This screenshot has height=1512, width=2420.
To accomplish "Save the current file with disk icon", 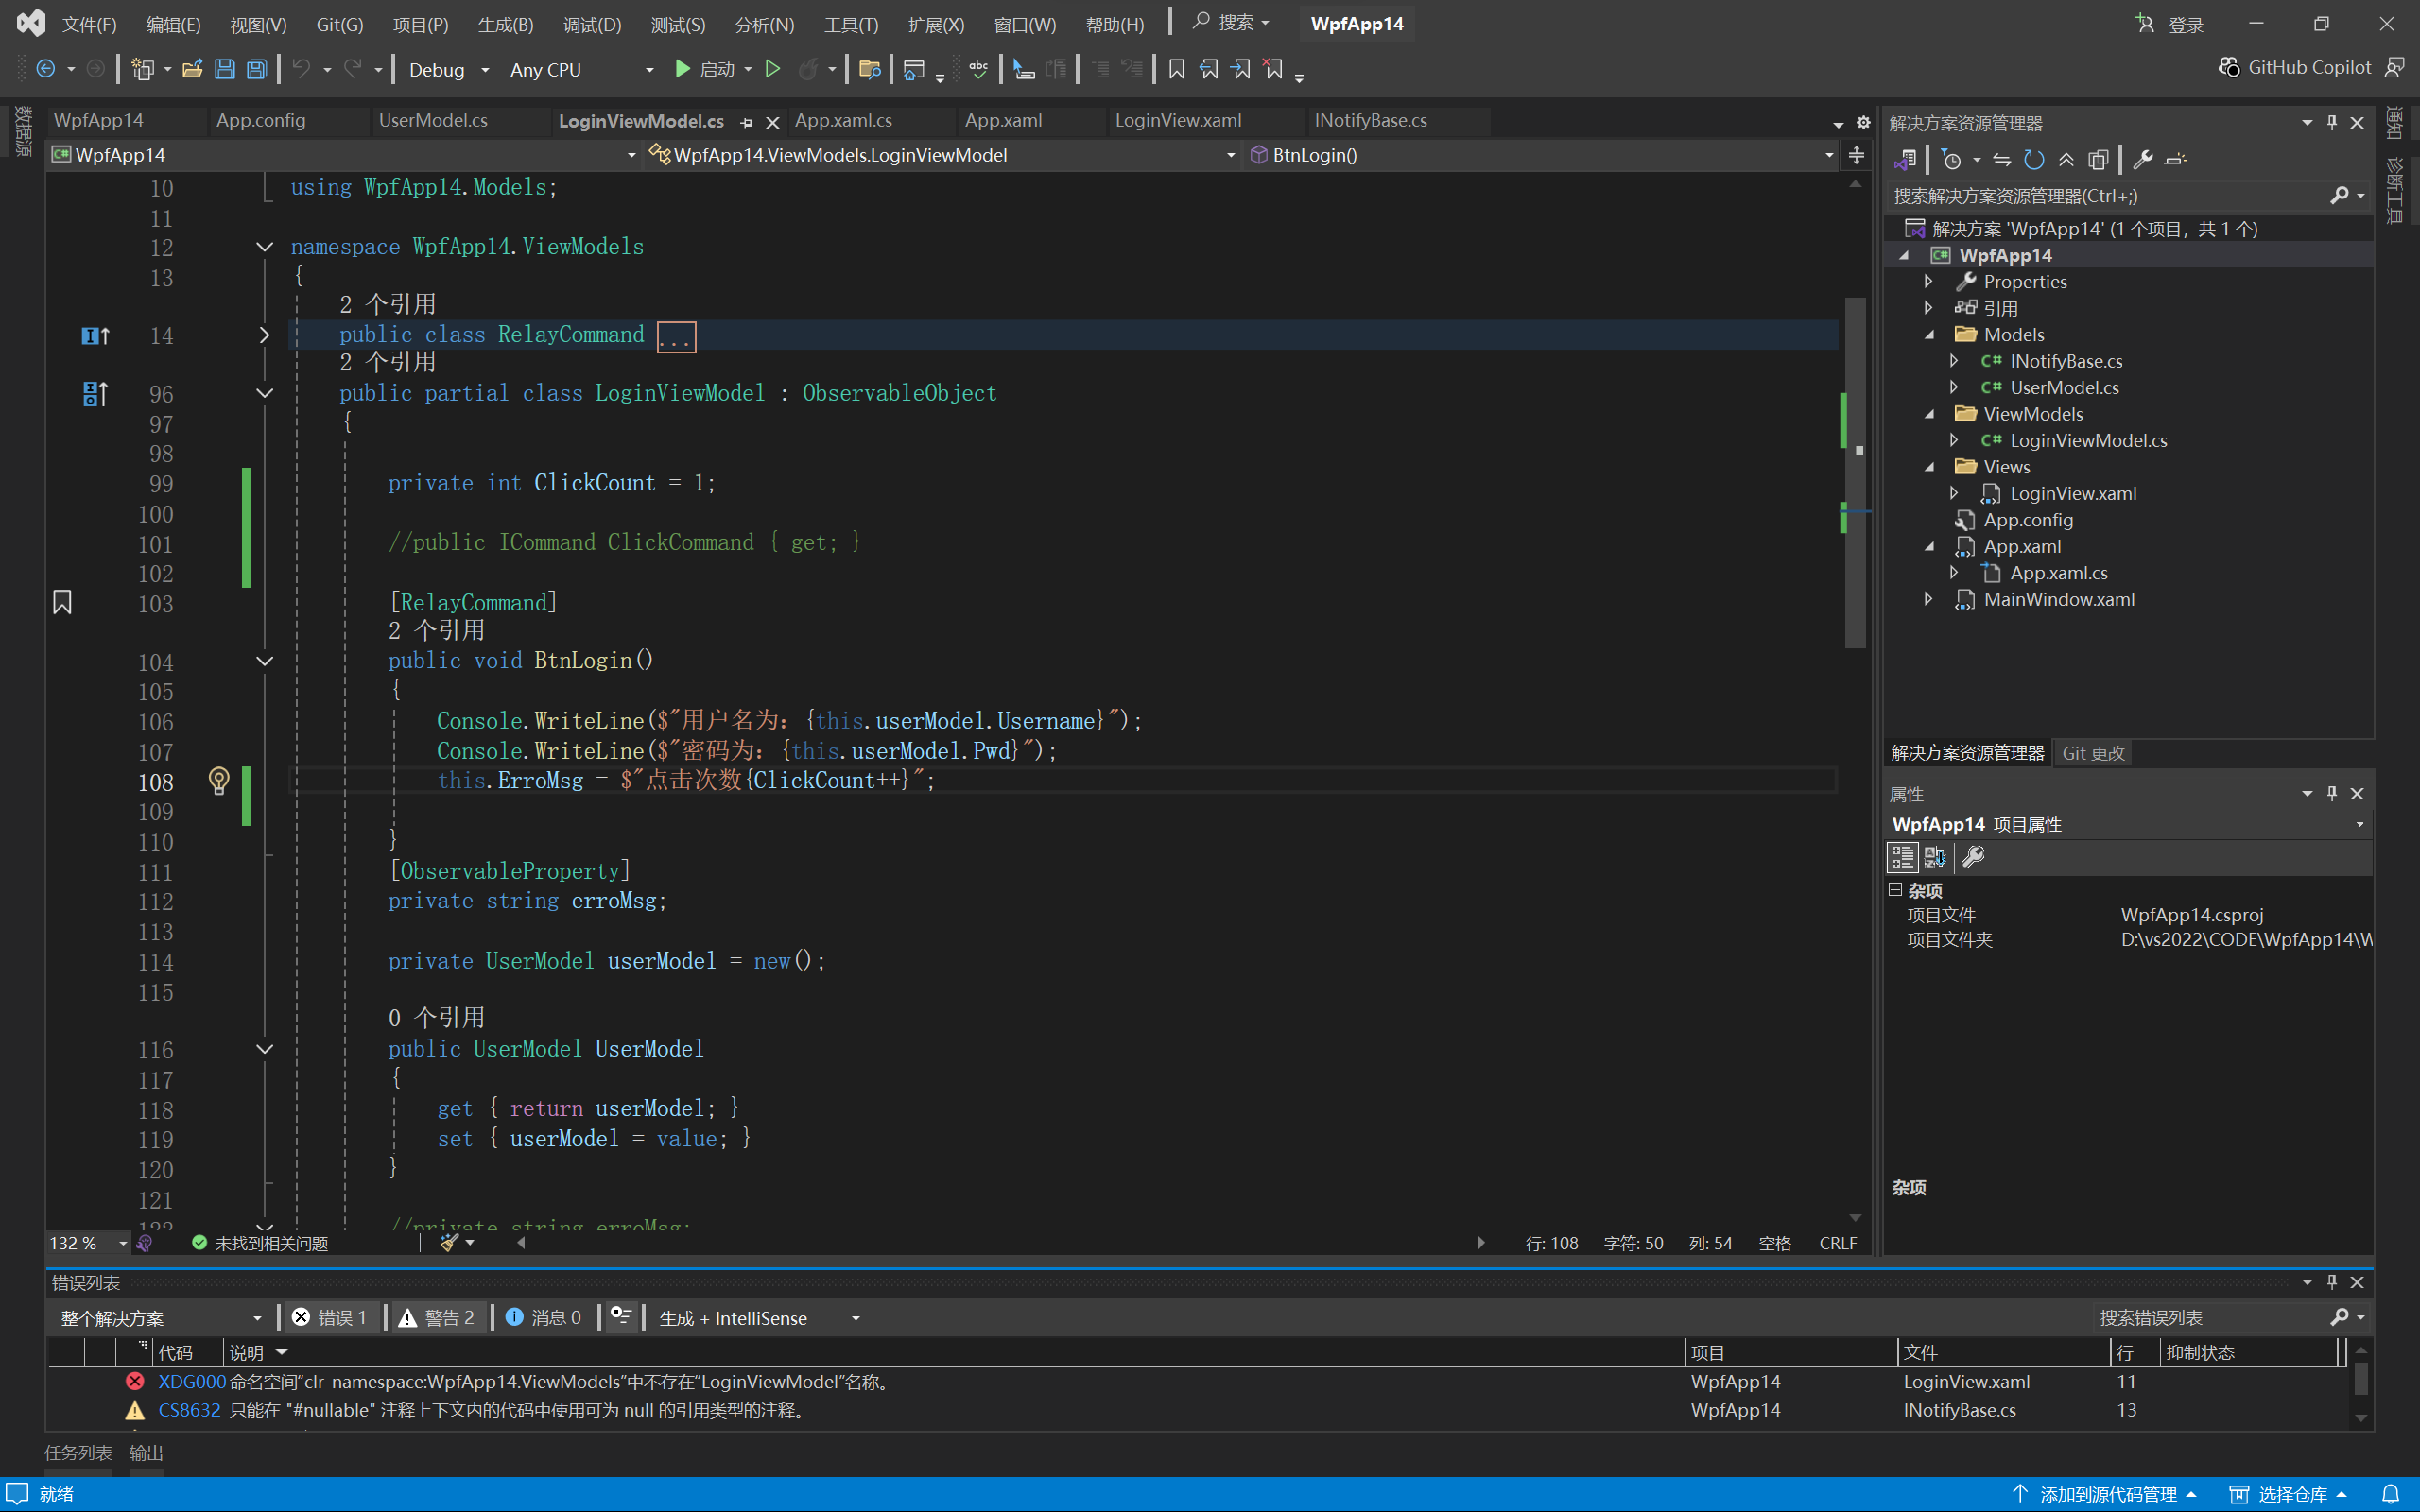I will [225, 69].
